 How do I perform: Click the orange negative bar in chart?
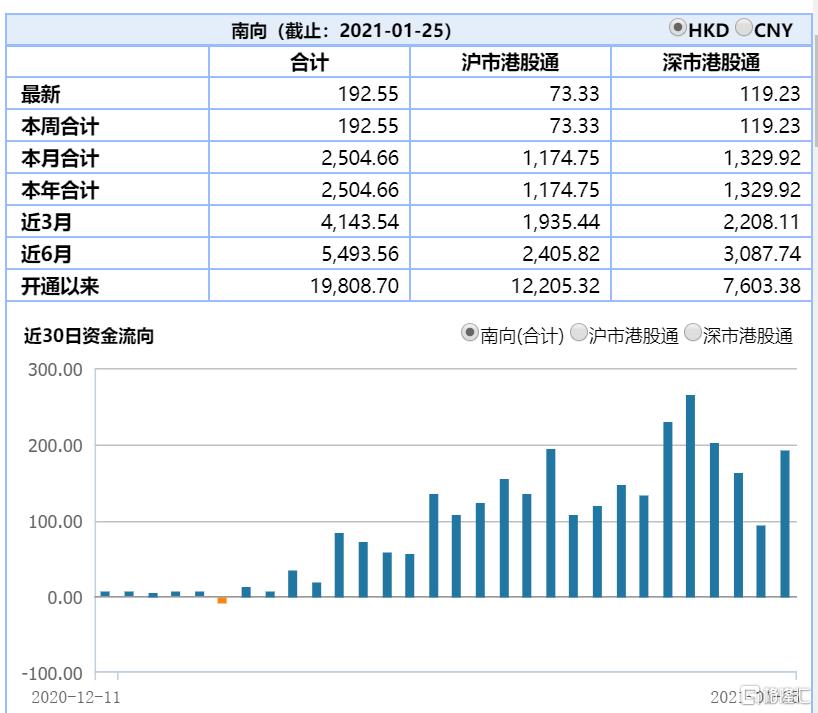222,600
